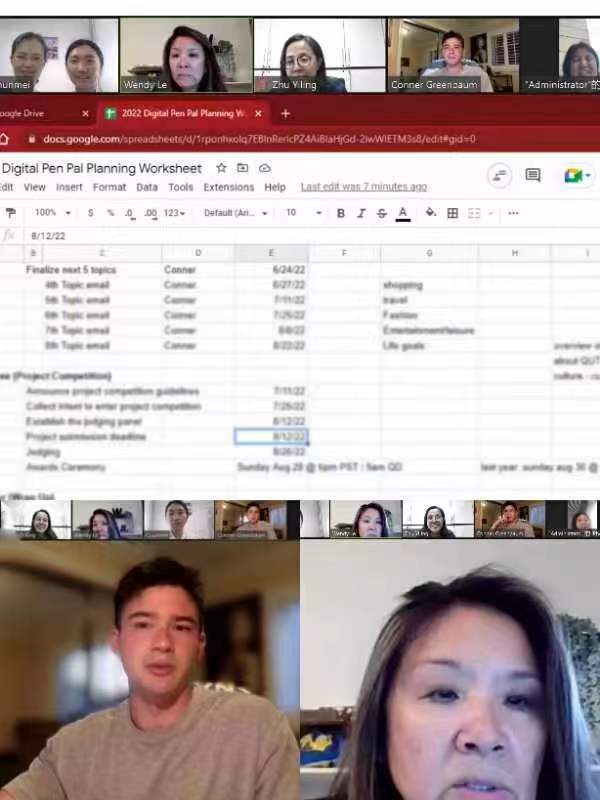The width and height of the screenshot is (600, 800).
Task: Toggle italic formatting
Action: coord(361,213)
